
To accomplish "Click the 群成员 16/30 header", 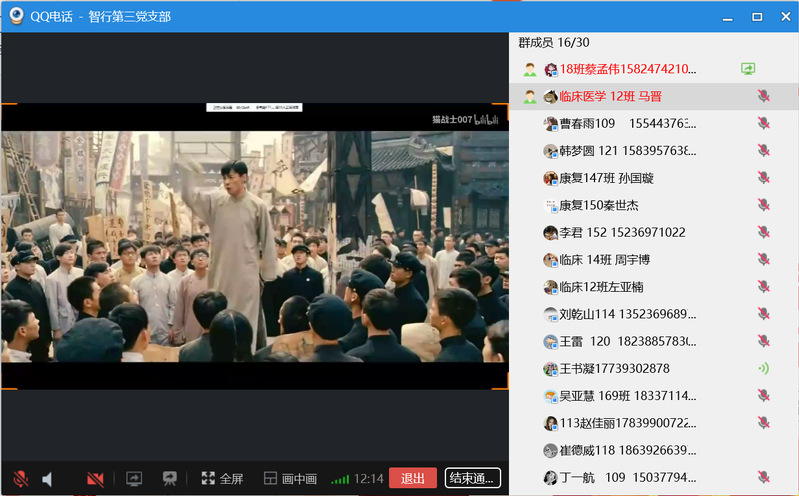I will (x=554, y=42).
